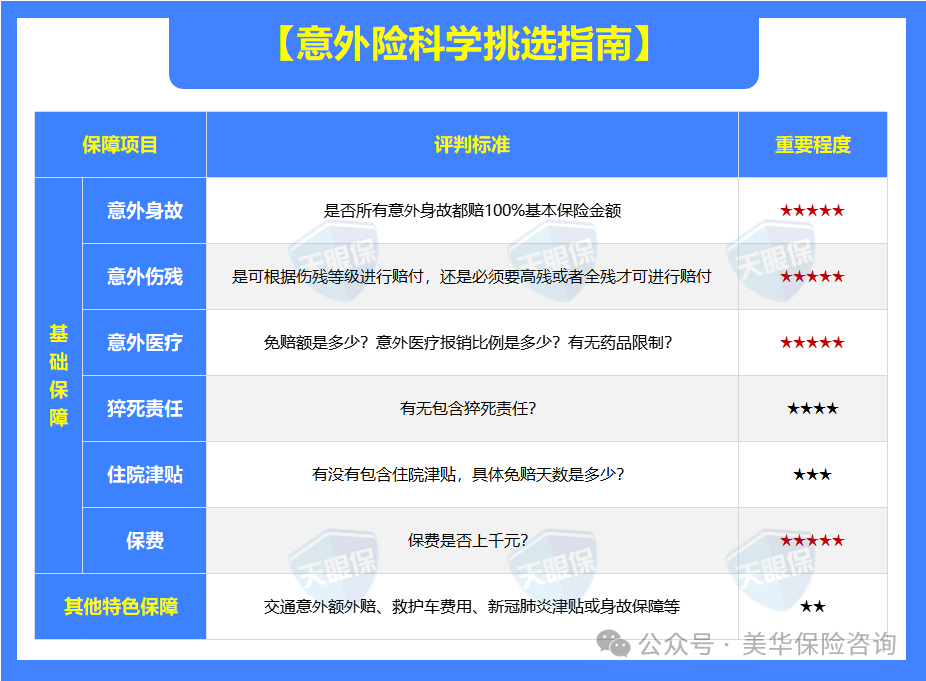Open the 评判标准 header
This screenshot has height=681, width=926.
472,143
